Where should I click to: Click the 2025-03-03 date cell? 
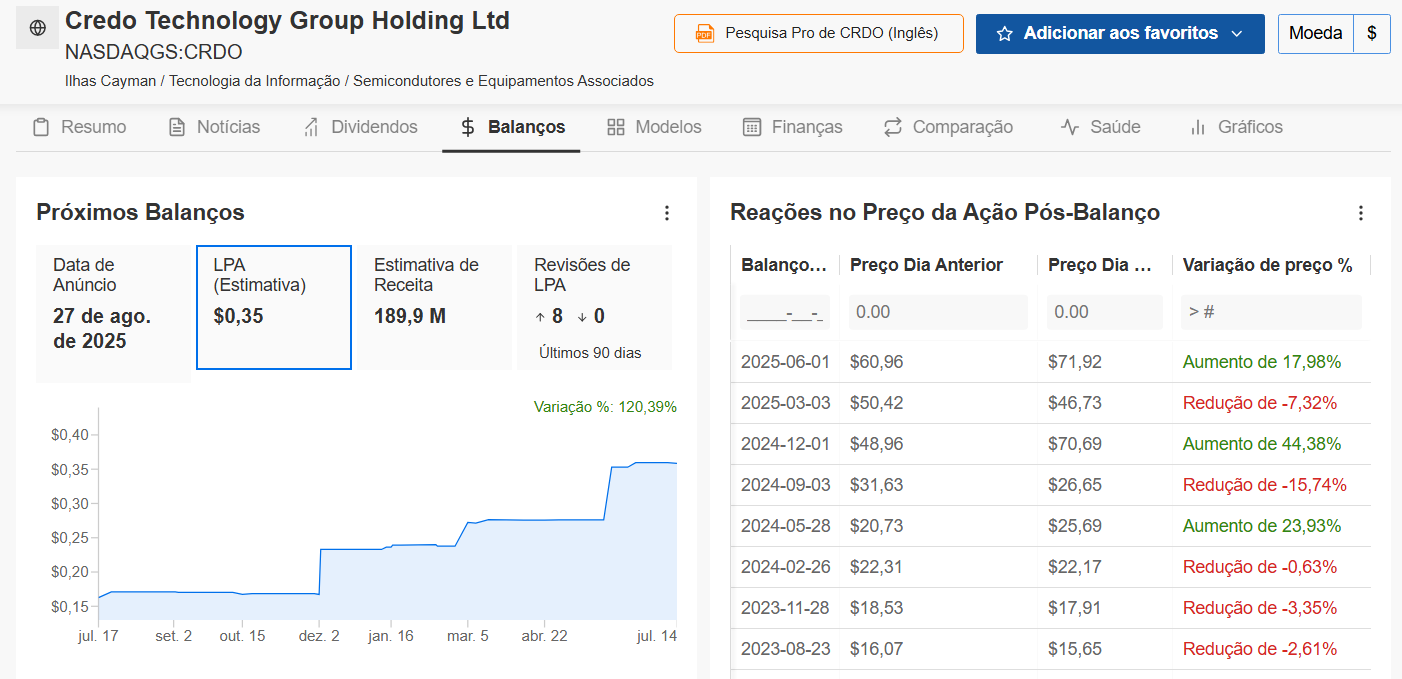[785, 403]
